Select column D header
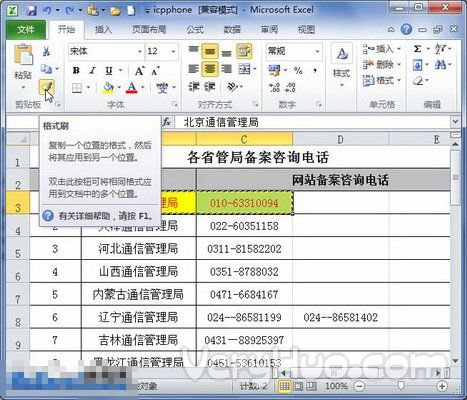The width and height of the screenshot is (467, 400). point(340,139)
